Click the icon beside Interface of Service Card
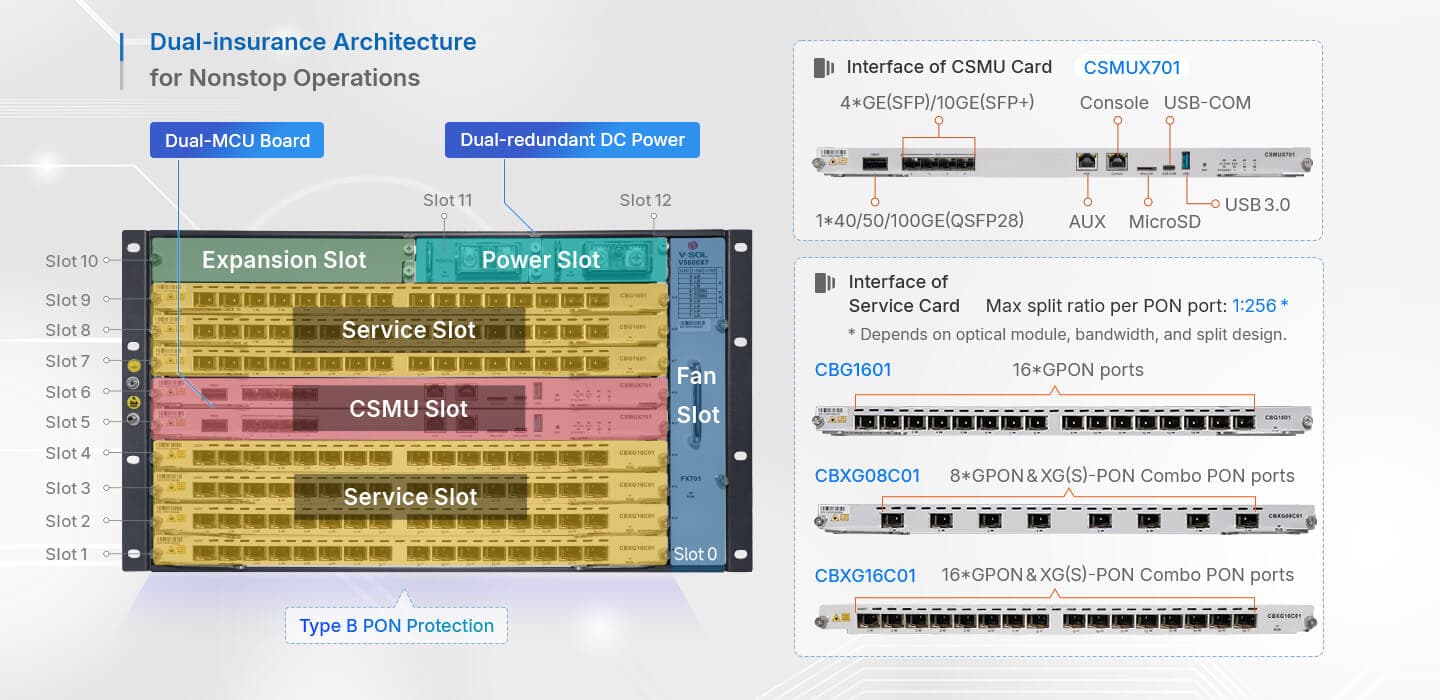1440x700 pixels. tap(824, 283)
